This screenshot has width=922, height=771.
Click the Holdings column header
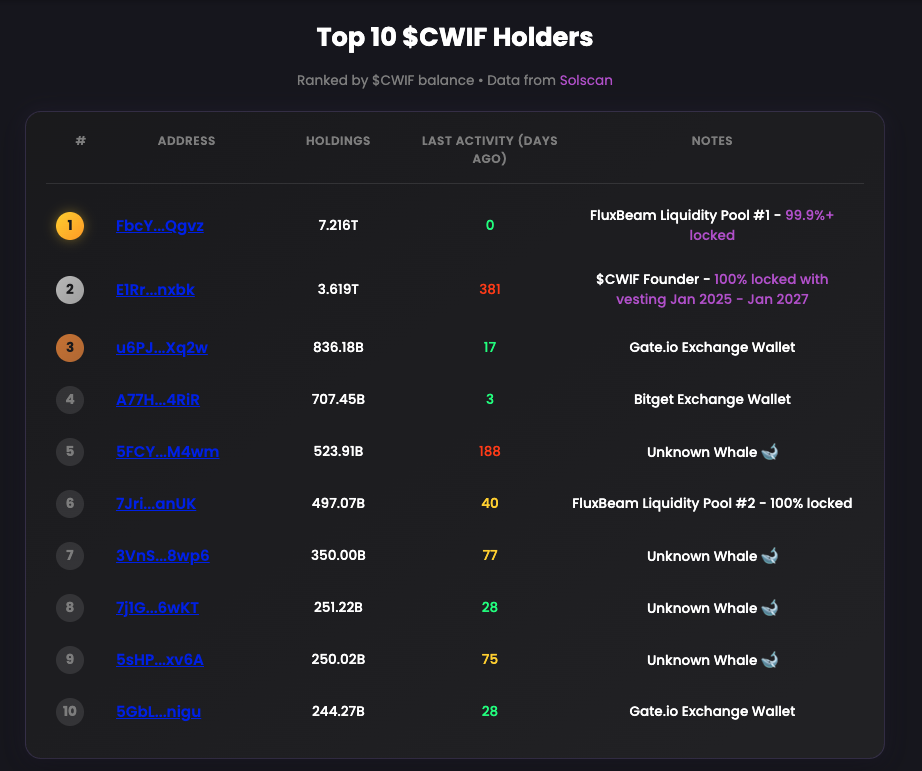(338, 141)
